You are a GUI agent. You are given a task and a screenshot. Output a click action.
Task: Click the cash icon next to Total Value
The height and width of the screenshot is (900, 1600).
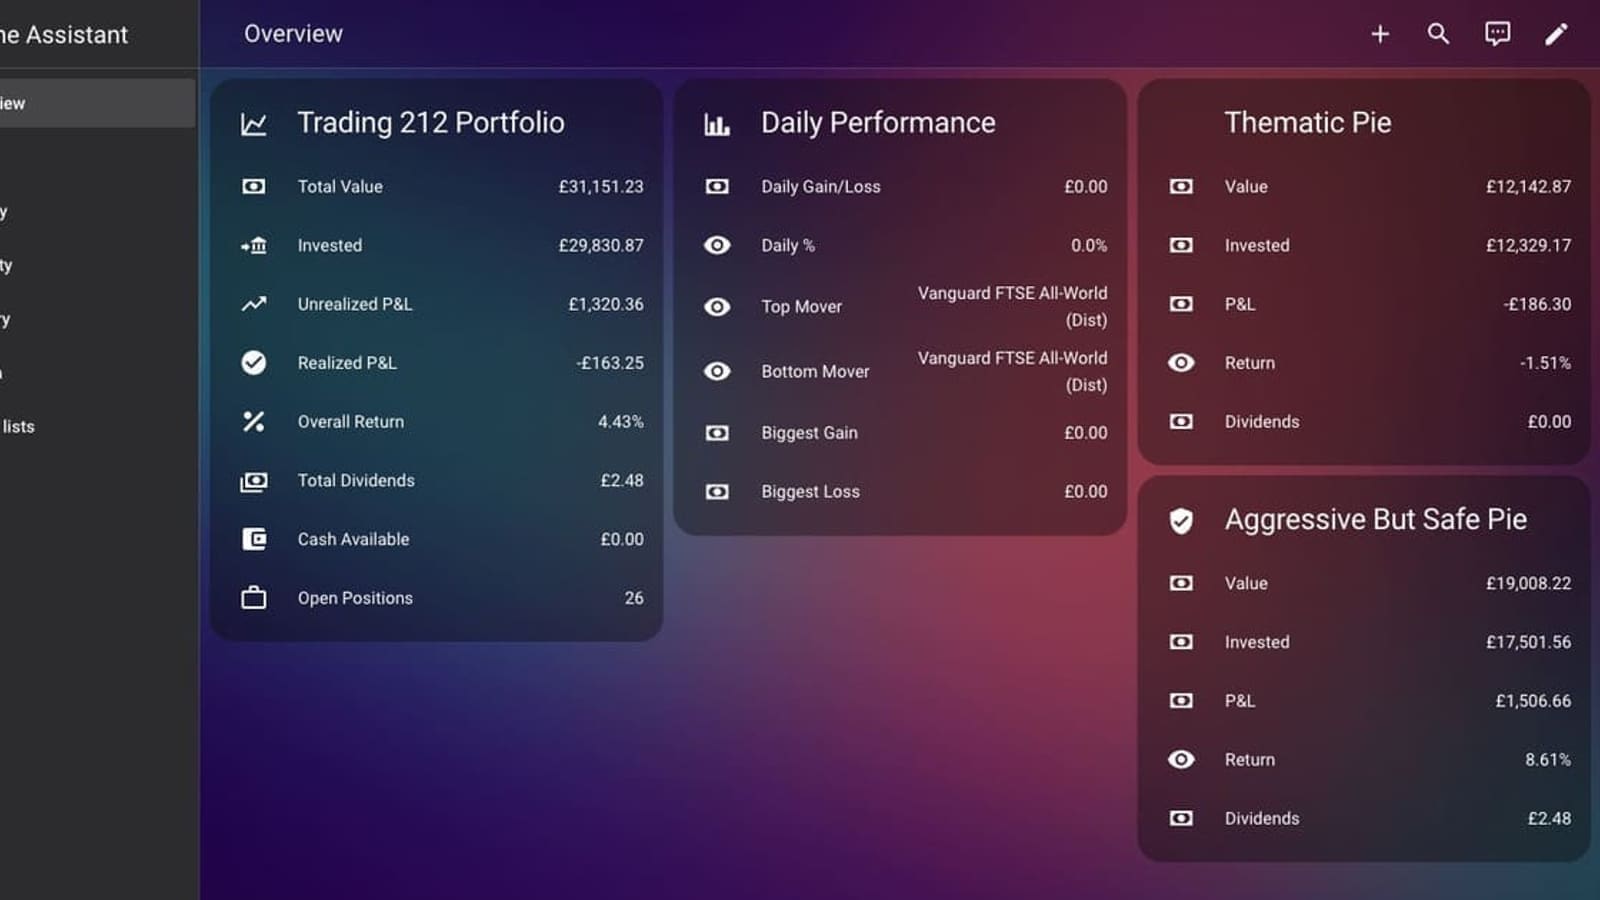point(254,187)
